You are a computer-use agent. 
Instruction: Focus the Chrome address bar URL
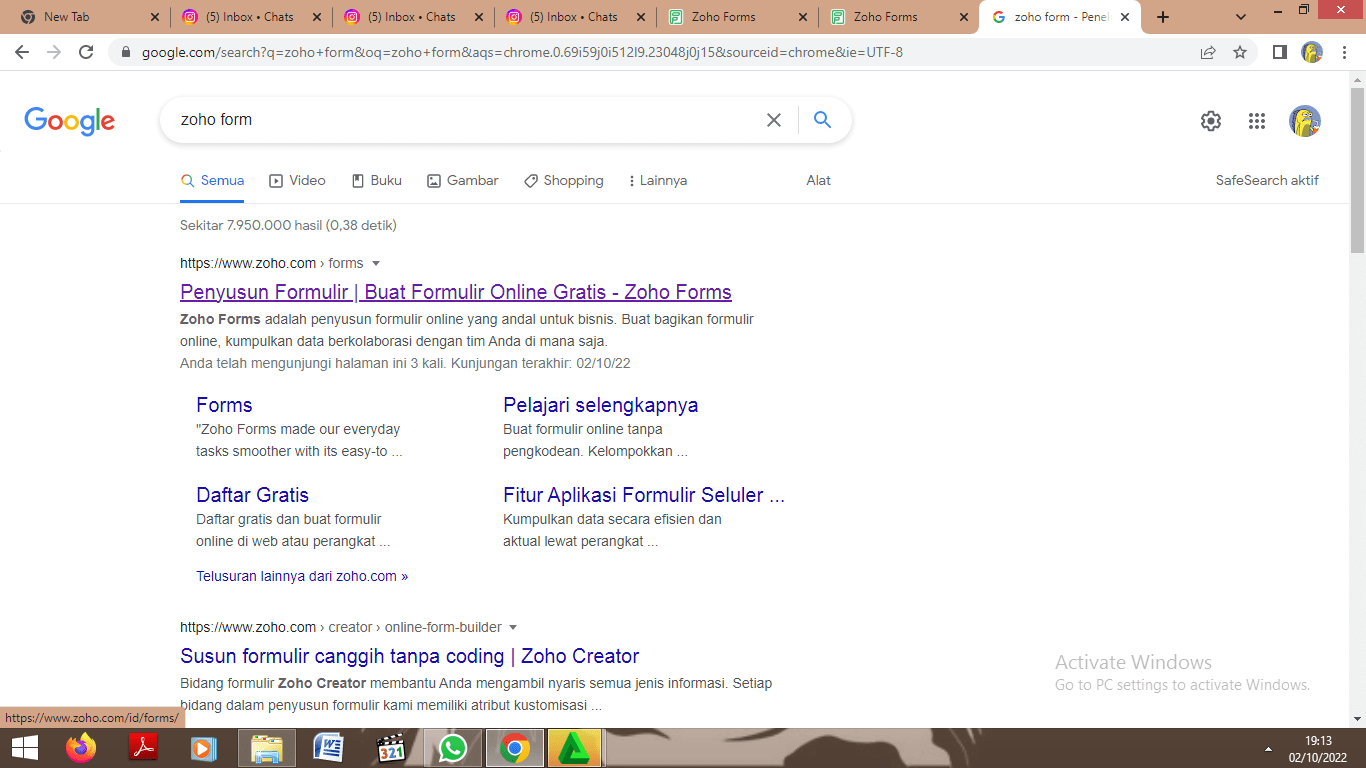[x=522, y=52]
